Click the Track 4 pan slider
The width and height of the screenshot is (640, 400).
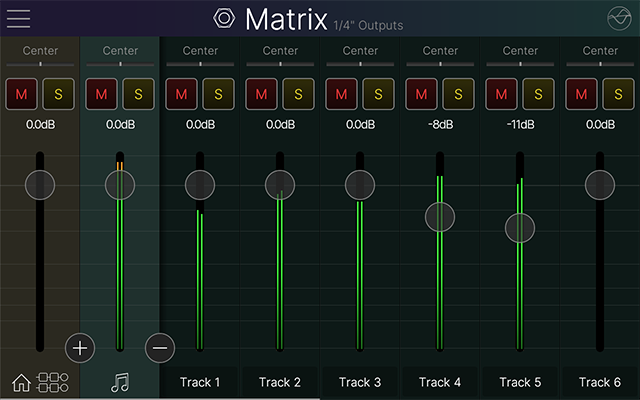click(440, 64)
